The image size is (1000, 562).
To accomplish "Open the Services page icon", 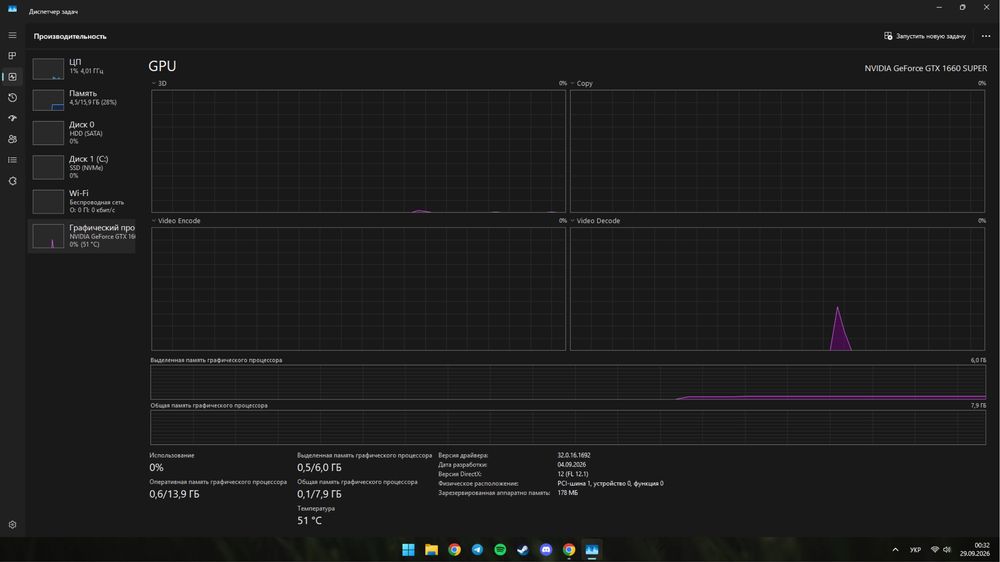I will [x=12, y=181].
